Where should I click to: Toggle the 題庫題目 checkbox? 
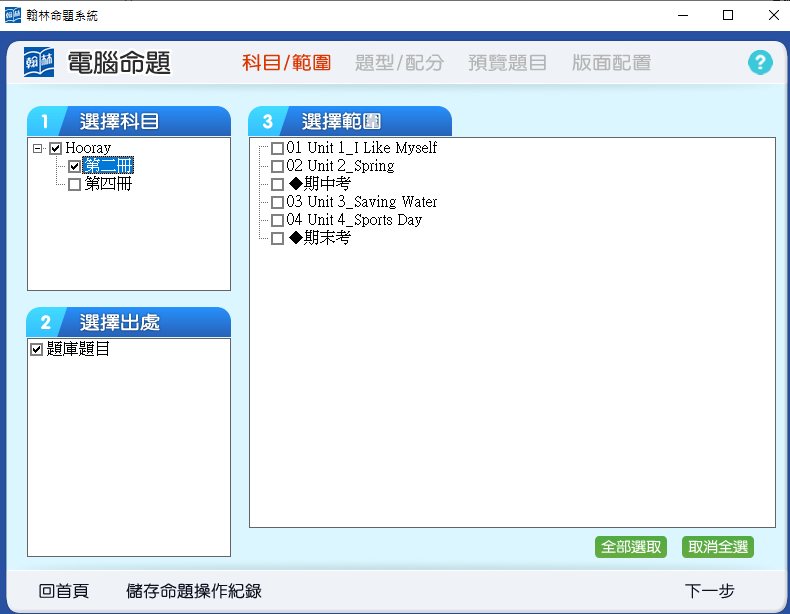coord(36,349)
